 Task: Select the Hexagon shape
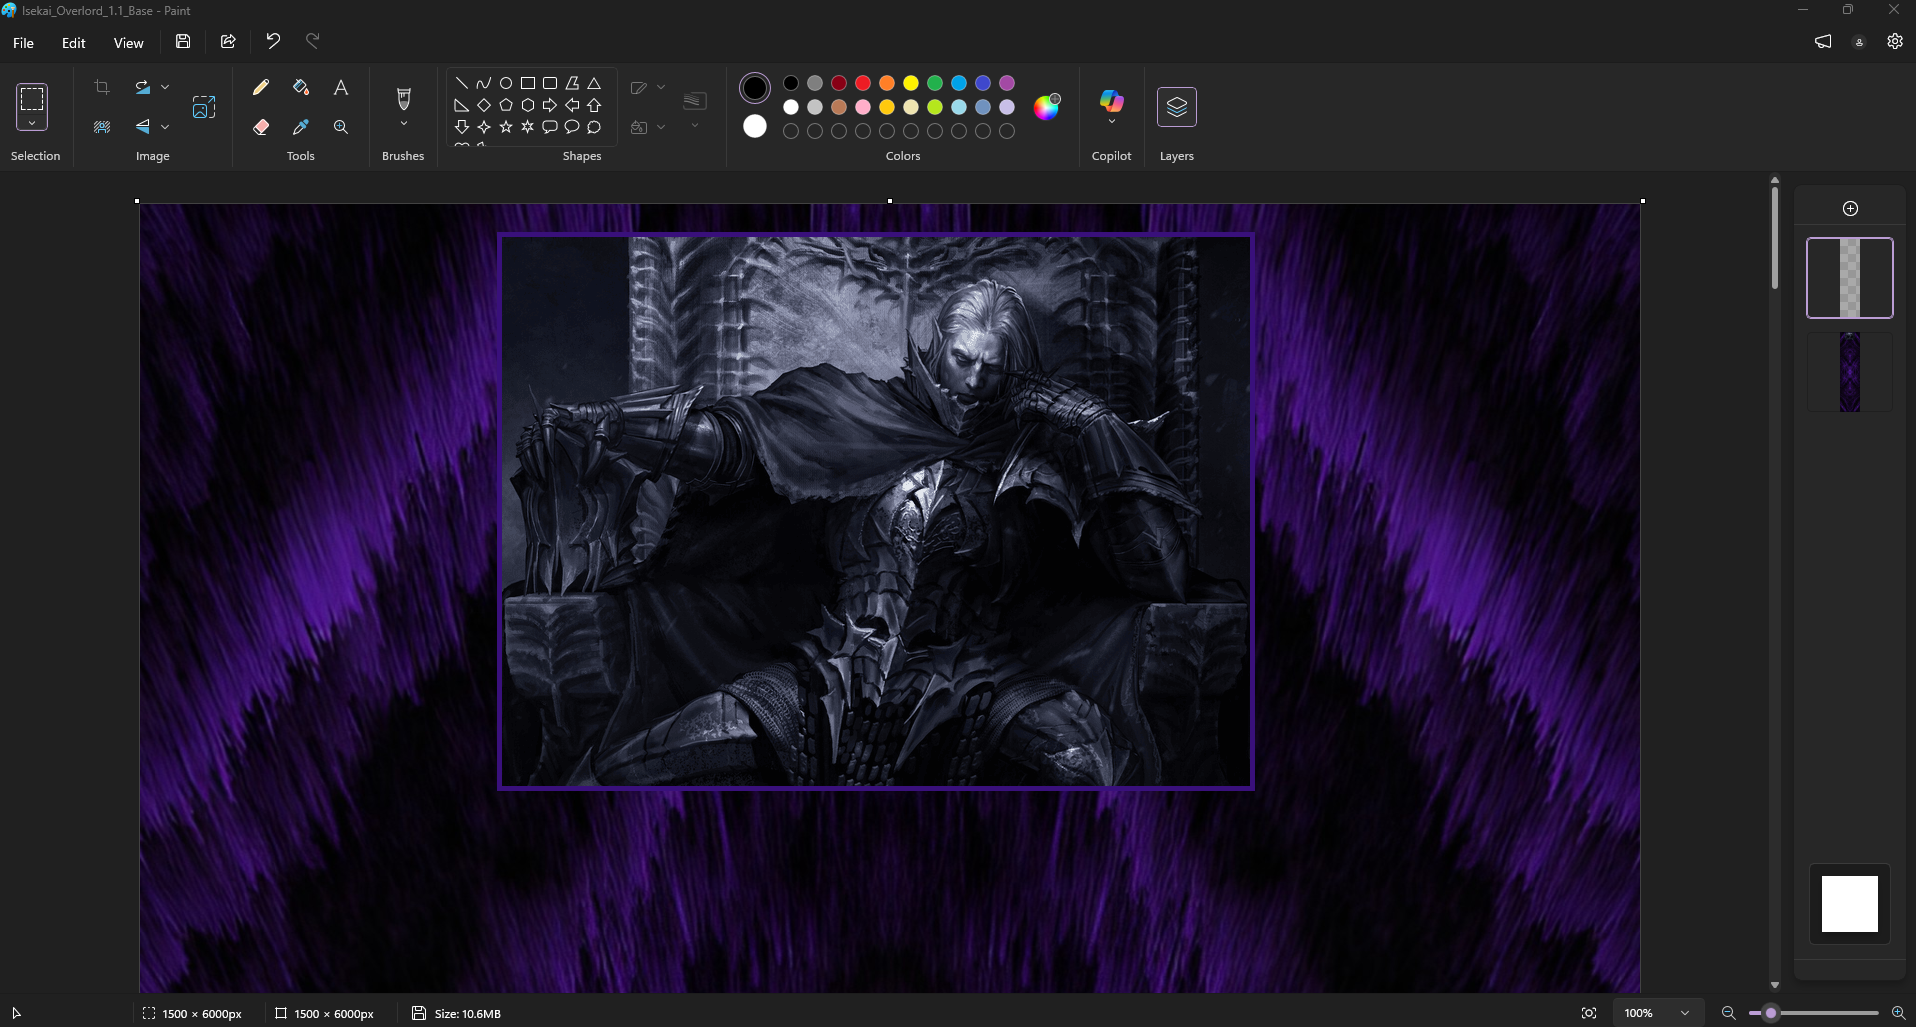[x=528, y=105]
